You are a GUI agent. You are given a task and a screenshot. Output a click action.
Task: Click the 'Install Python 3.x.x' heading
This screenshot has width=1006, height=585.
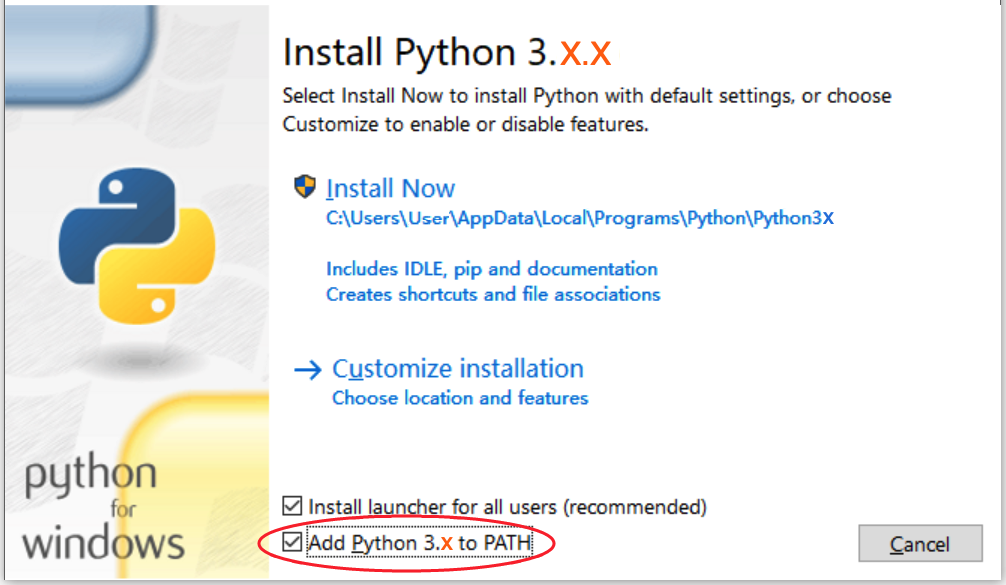pyautogui.click(x=447, y=53)
